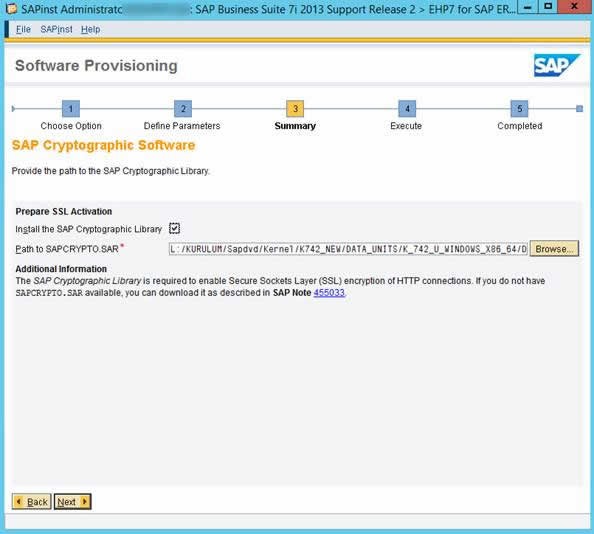Click 'Provide the path to the SAP Cryptographic Library' text
This screenshot has width=594, height=534.
110,171
